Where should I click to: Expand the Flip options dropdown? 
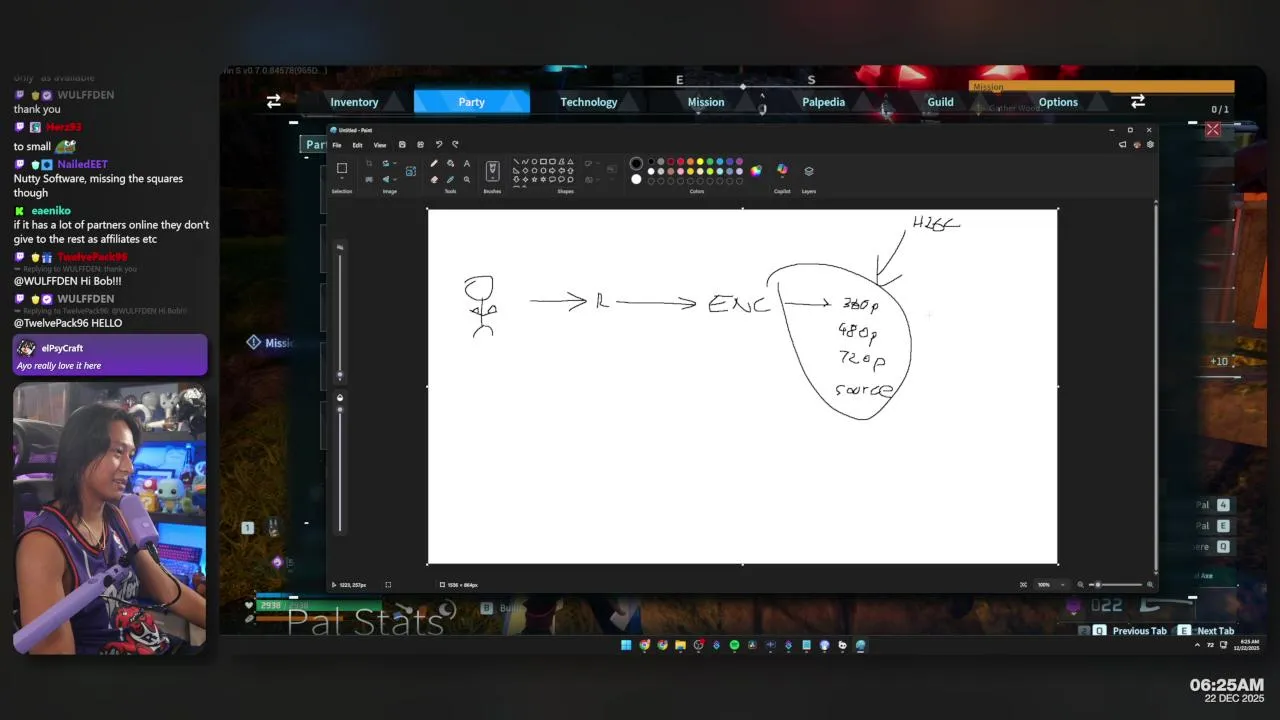394,180
